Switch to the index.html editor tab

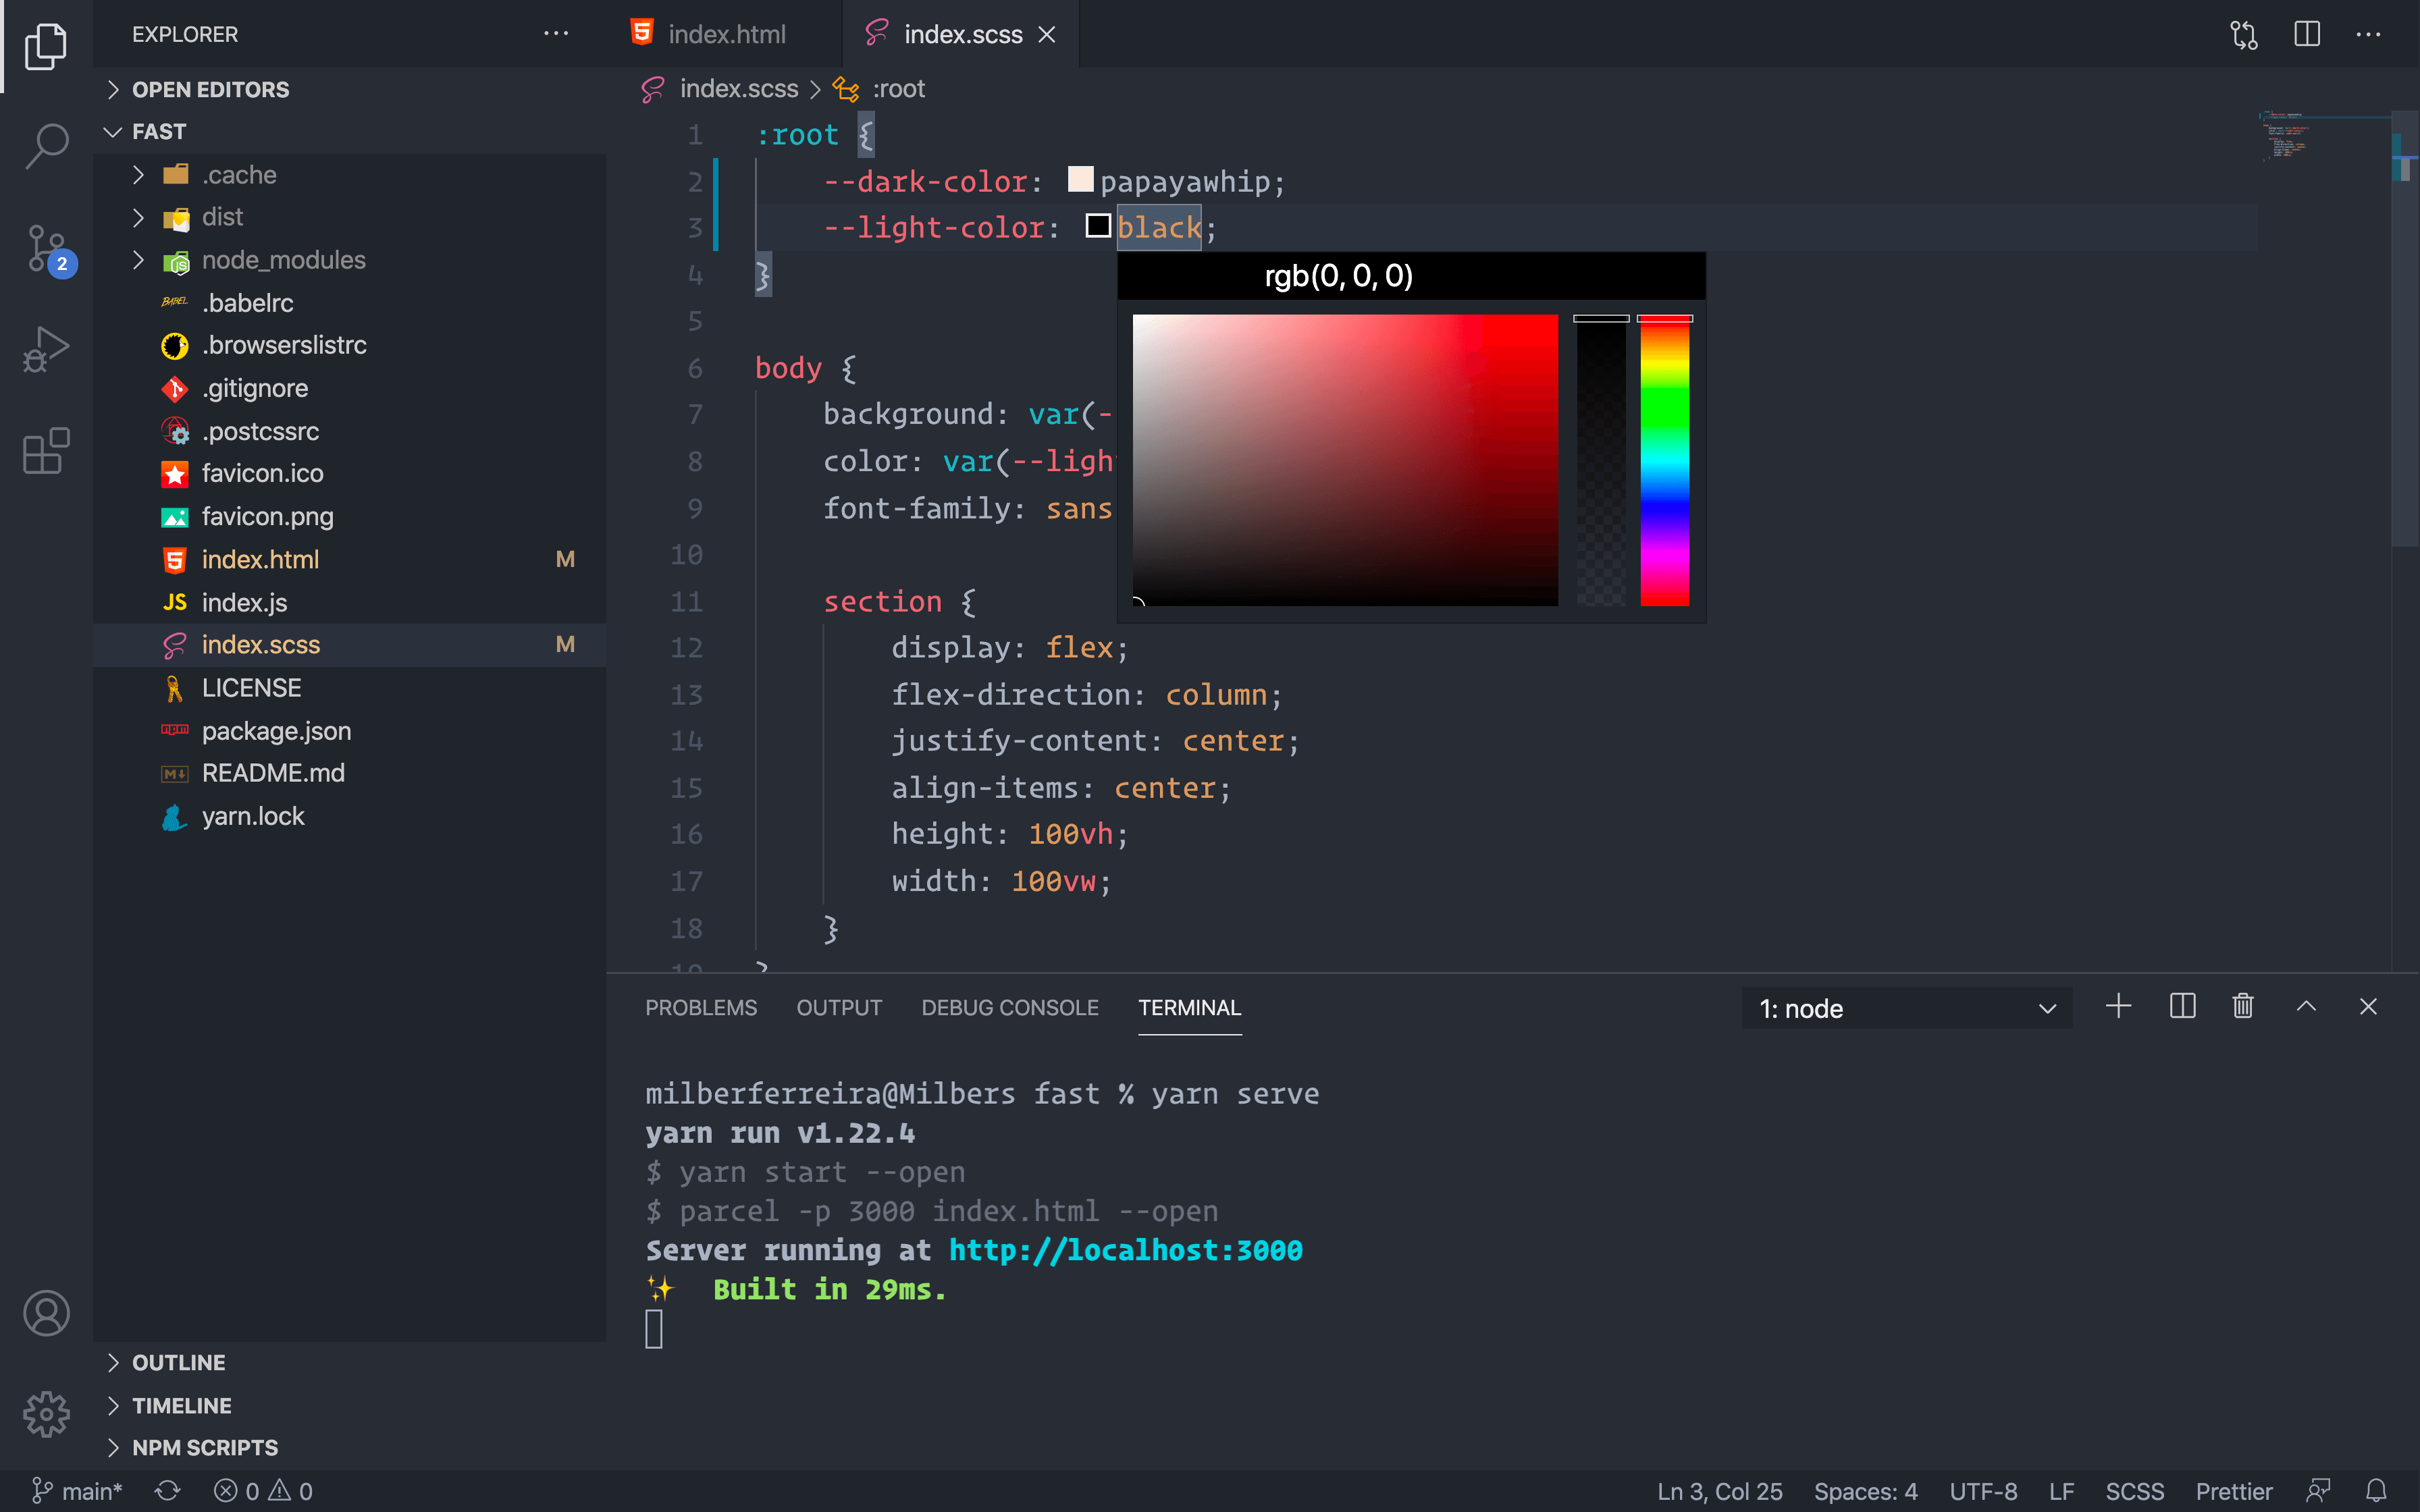tap(726, 35)
